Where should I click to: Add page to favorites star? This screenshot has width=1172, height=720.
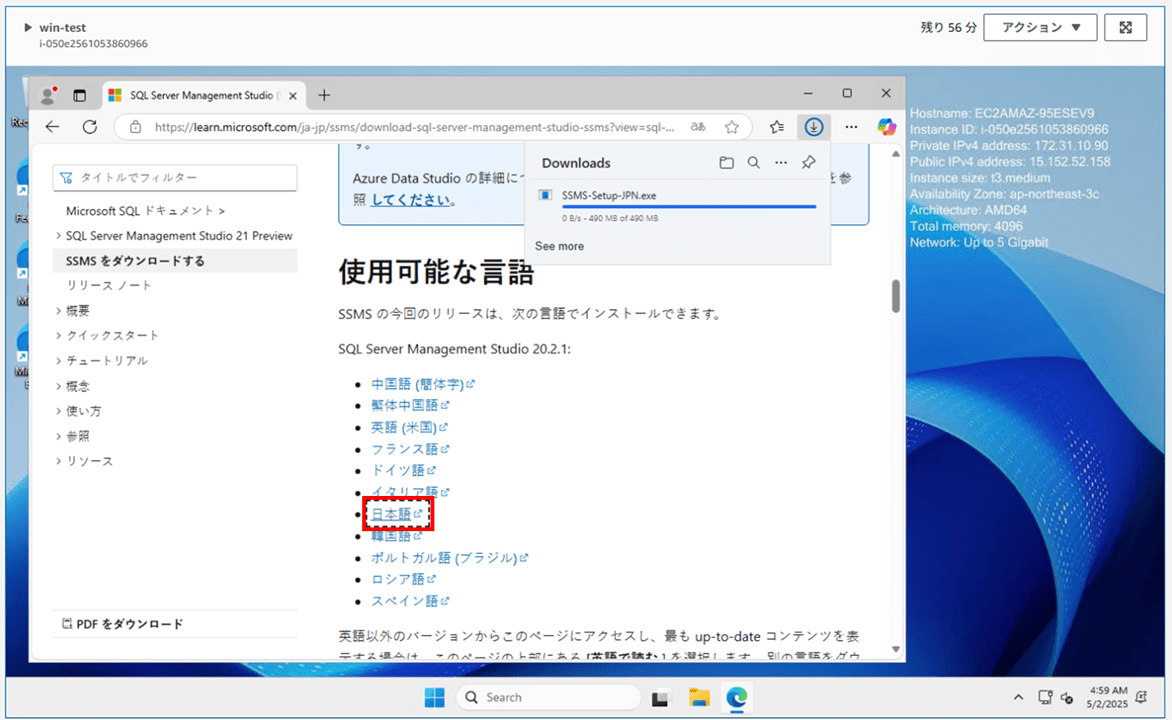tap(732, 127)
